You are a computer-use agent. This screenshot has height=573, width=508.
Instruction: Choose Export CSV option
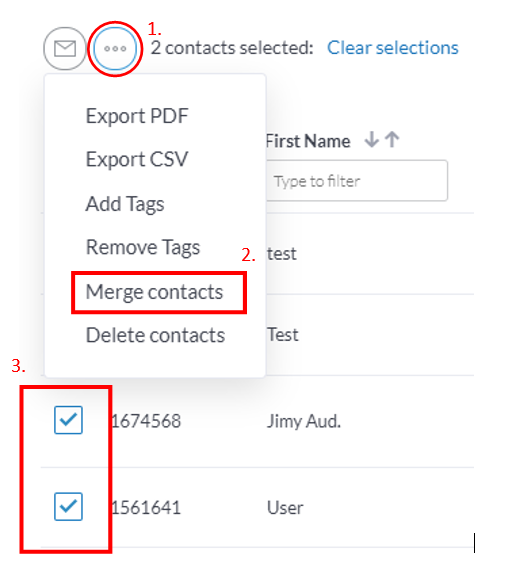coord(137,160)
